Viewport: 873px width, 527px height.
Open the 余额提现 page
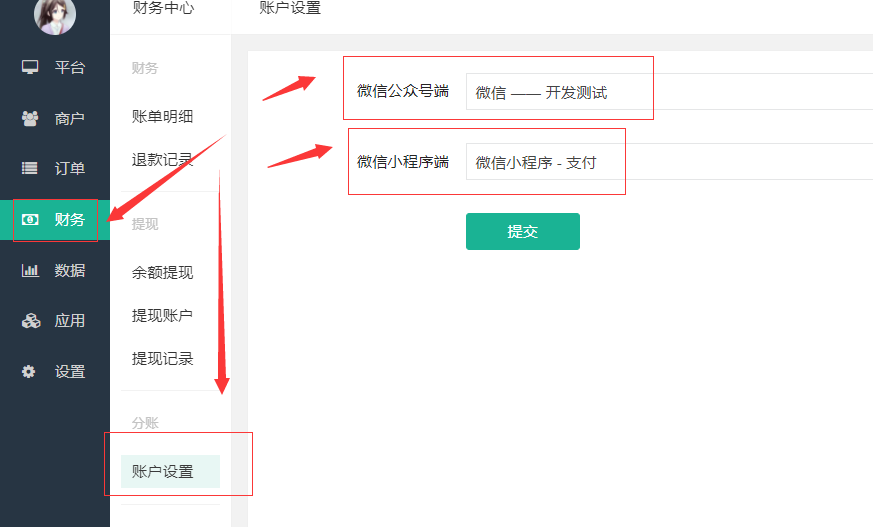pos(163,272)
